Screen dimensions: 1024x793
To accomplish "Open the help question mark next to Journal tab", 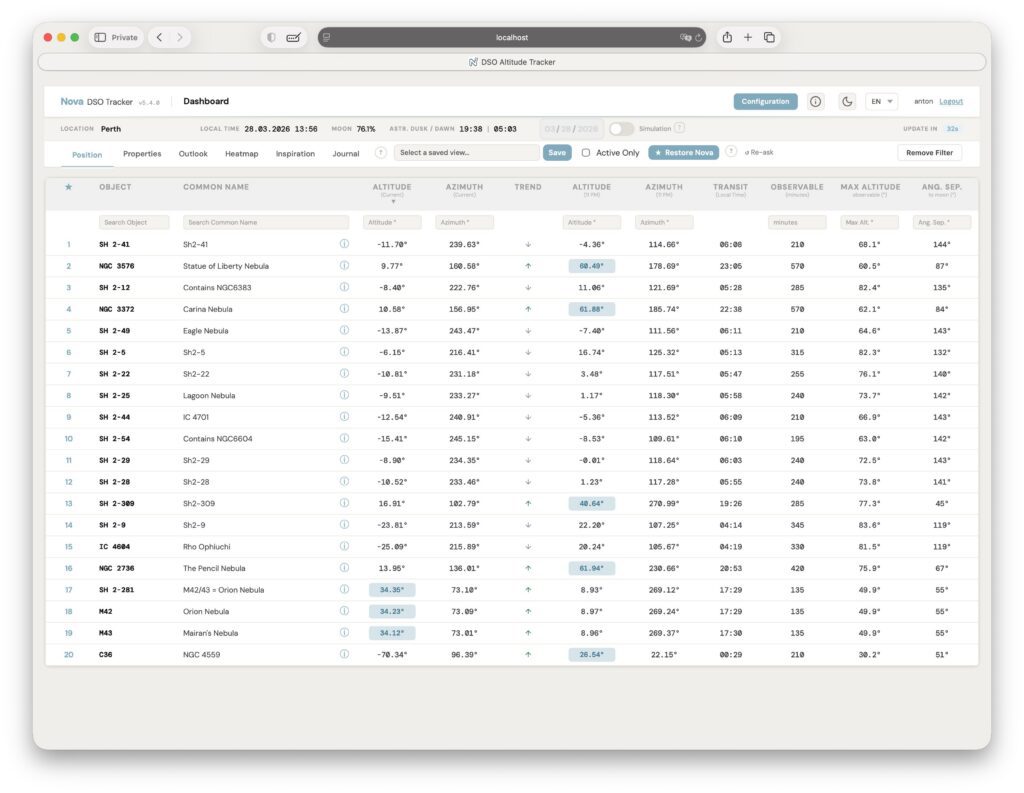I will (x=379, y=153).
